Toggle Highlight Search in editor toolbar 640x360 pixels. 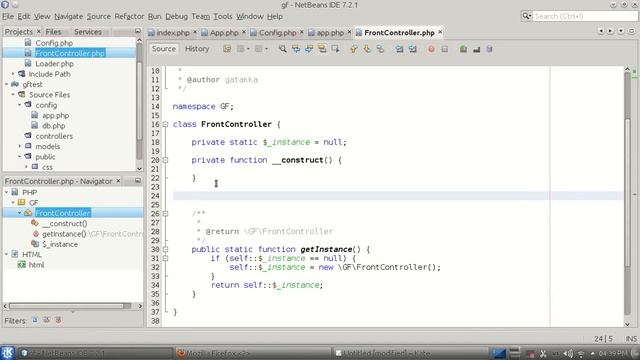[x=322, y=49]
